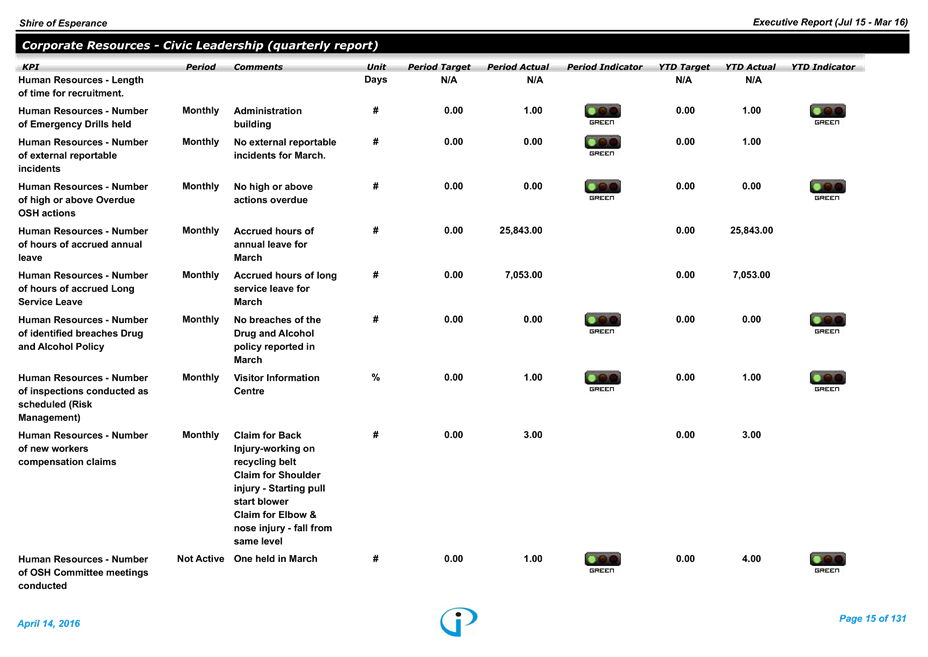Click the 'Period Indicator' column header

coord(604,67)
